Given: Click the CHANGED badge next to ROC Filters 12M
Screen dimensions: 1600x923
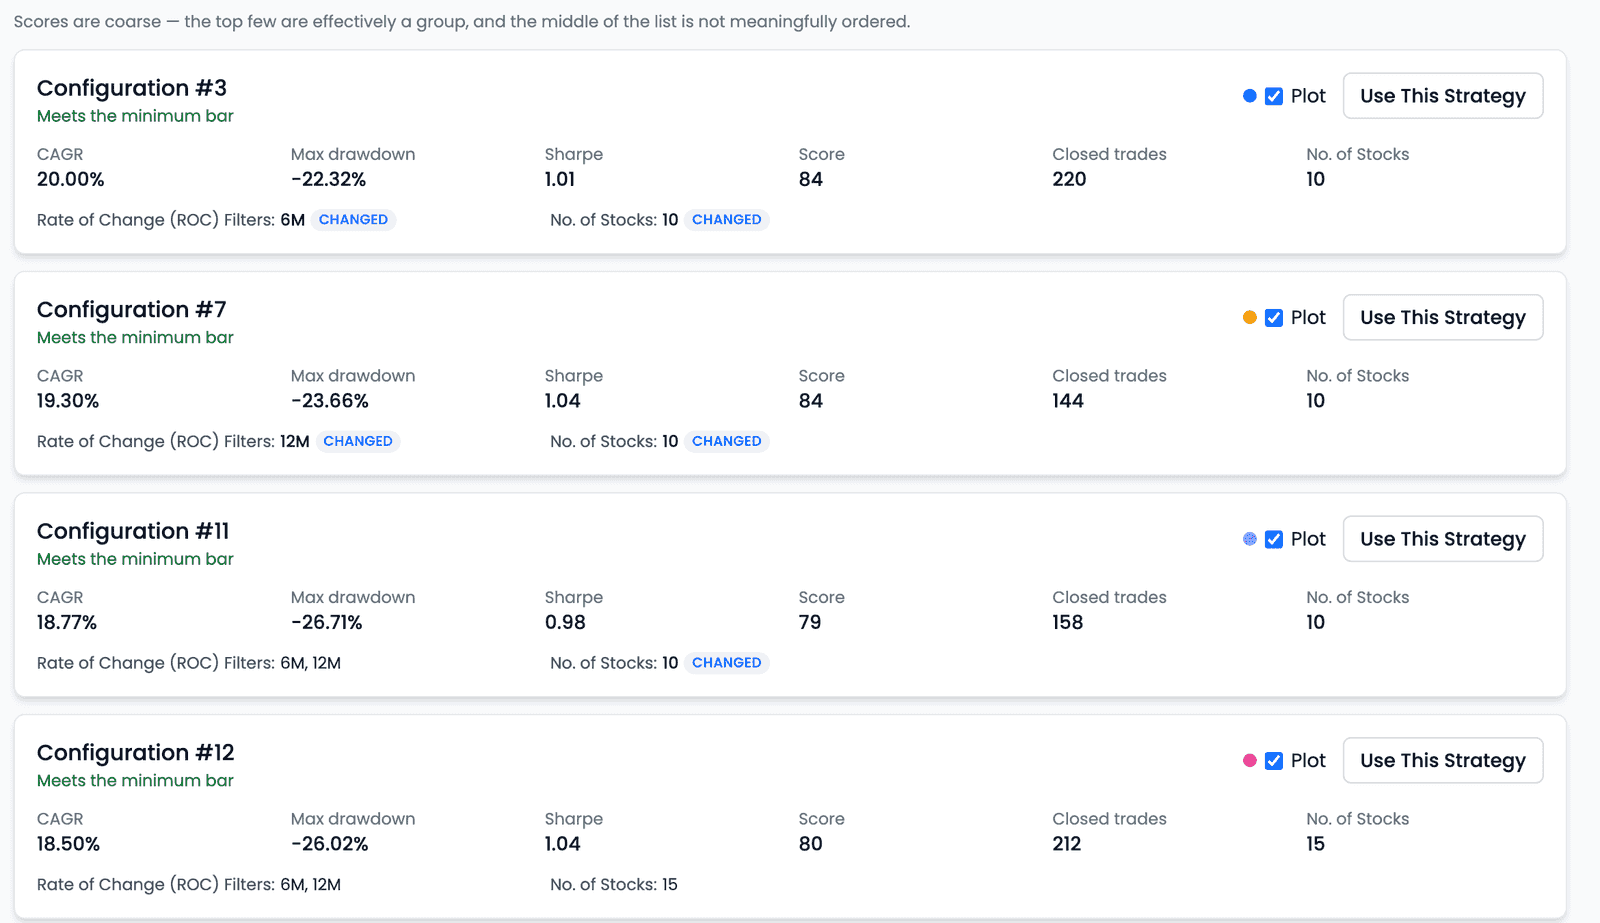Looking at the screenshot, I should click(x=358, y=441).
